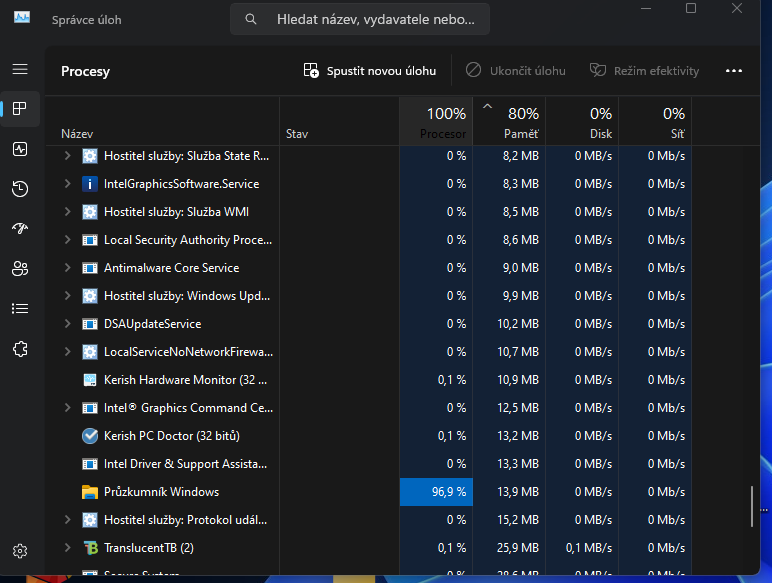The image size is (772, 583).
Task: Click the 25,9 MB memory value
Action: [518, 548]
